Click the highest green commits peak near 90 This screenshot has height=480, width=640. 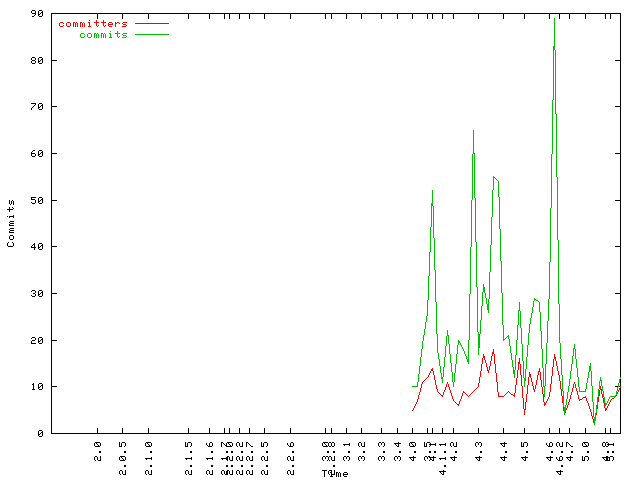pyautogui.click(x=554, y=19)
